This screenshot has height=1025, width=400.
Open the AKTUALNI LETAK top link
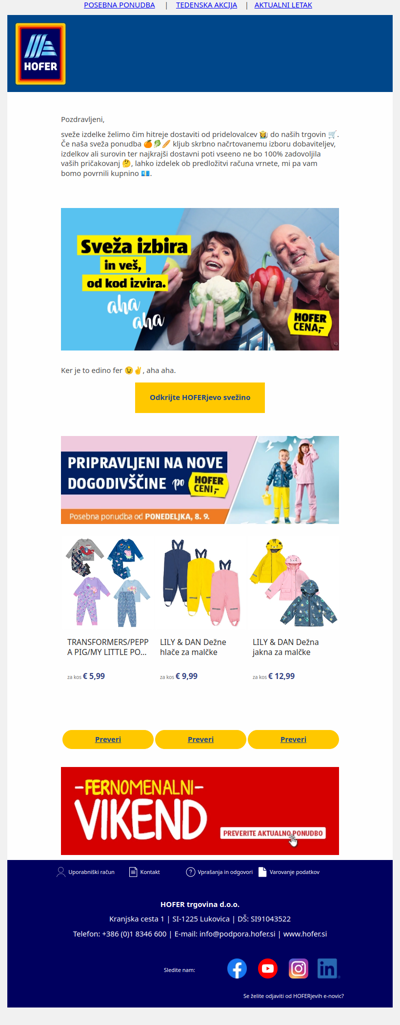(283, 5)
